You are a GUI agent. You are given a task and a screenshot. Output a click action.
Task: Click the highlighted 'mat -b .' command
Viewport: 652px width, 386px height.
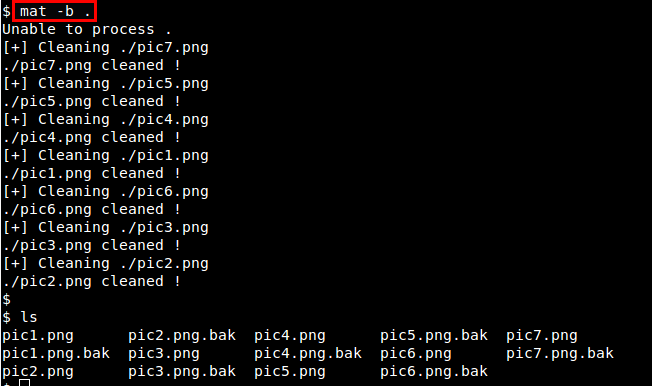(x=55, y=11)
